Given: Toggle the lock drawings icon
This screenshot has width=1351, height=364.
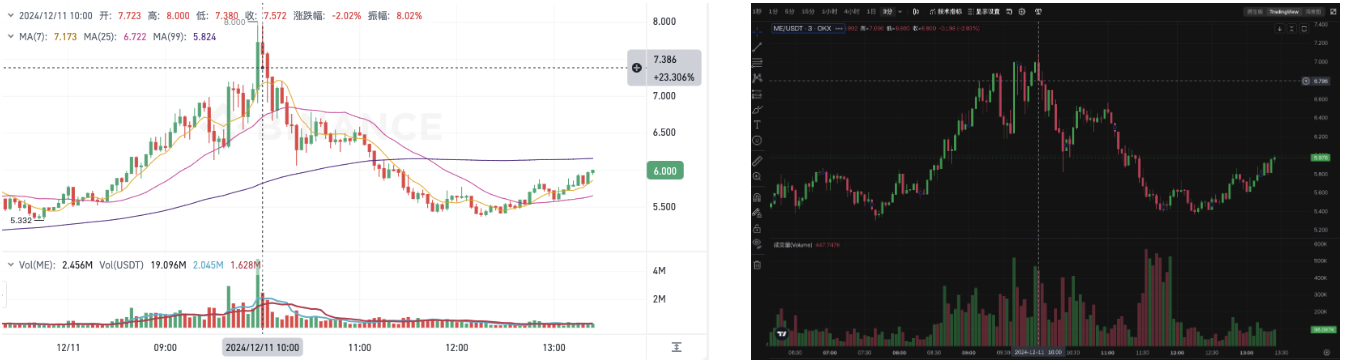Looking at the screenshot, I should click(x=757, y=229).
